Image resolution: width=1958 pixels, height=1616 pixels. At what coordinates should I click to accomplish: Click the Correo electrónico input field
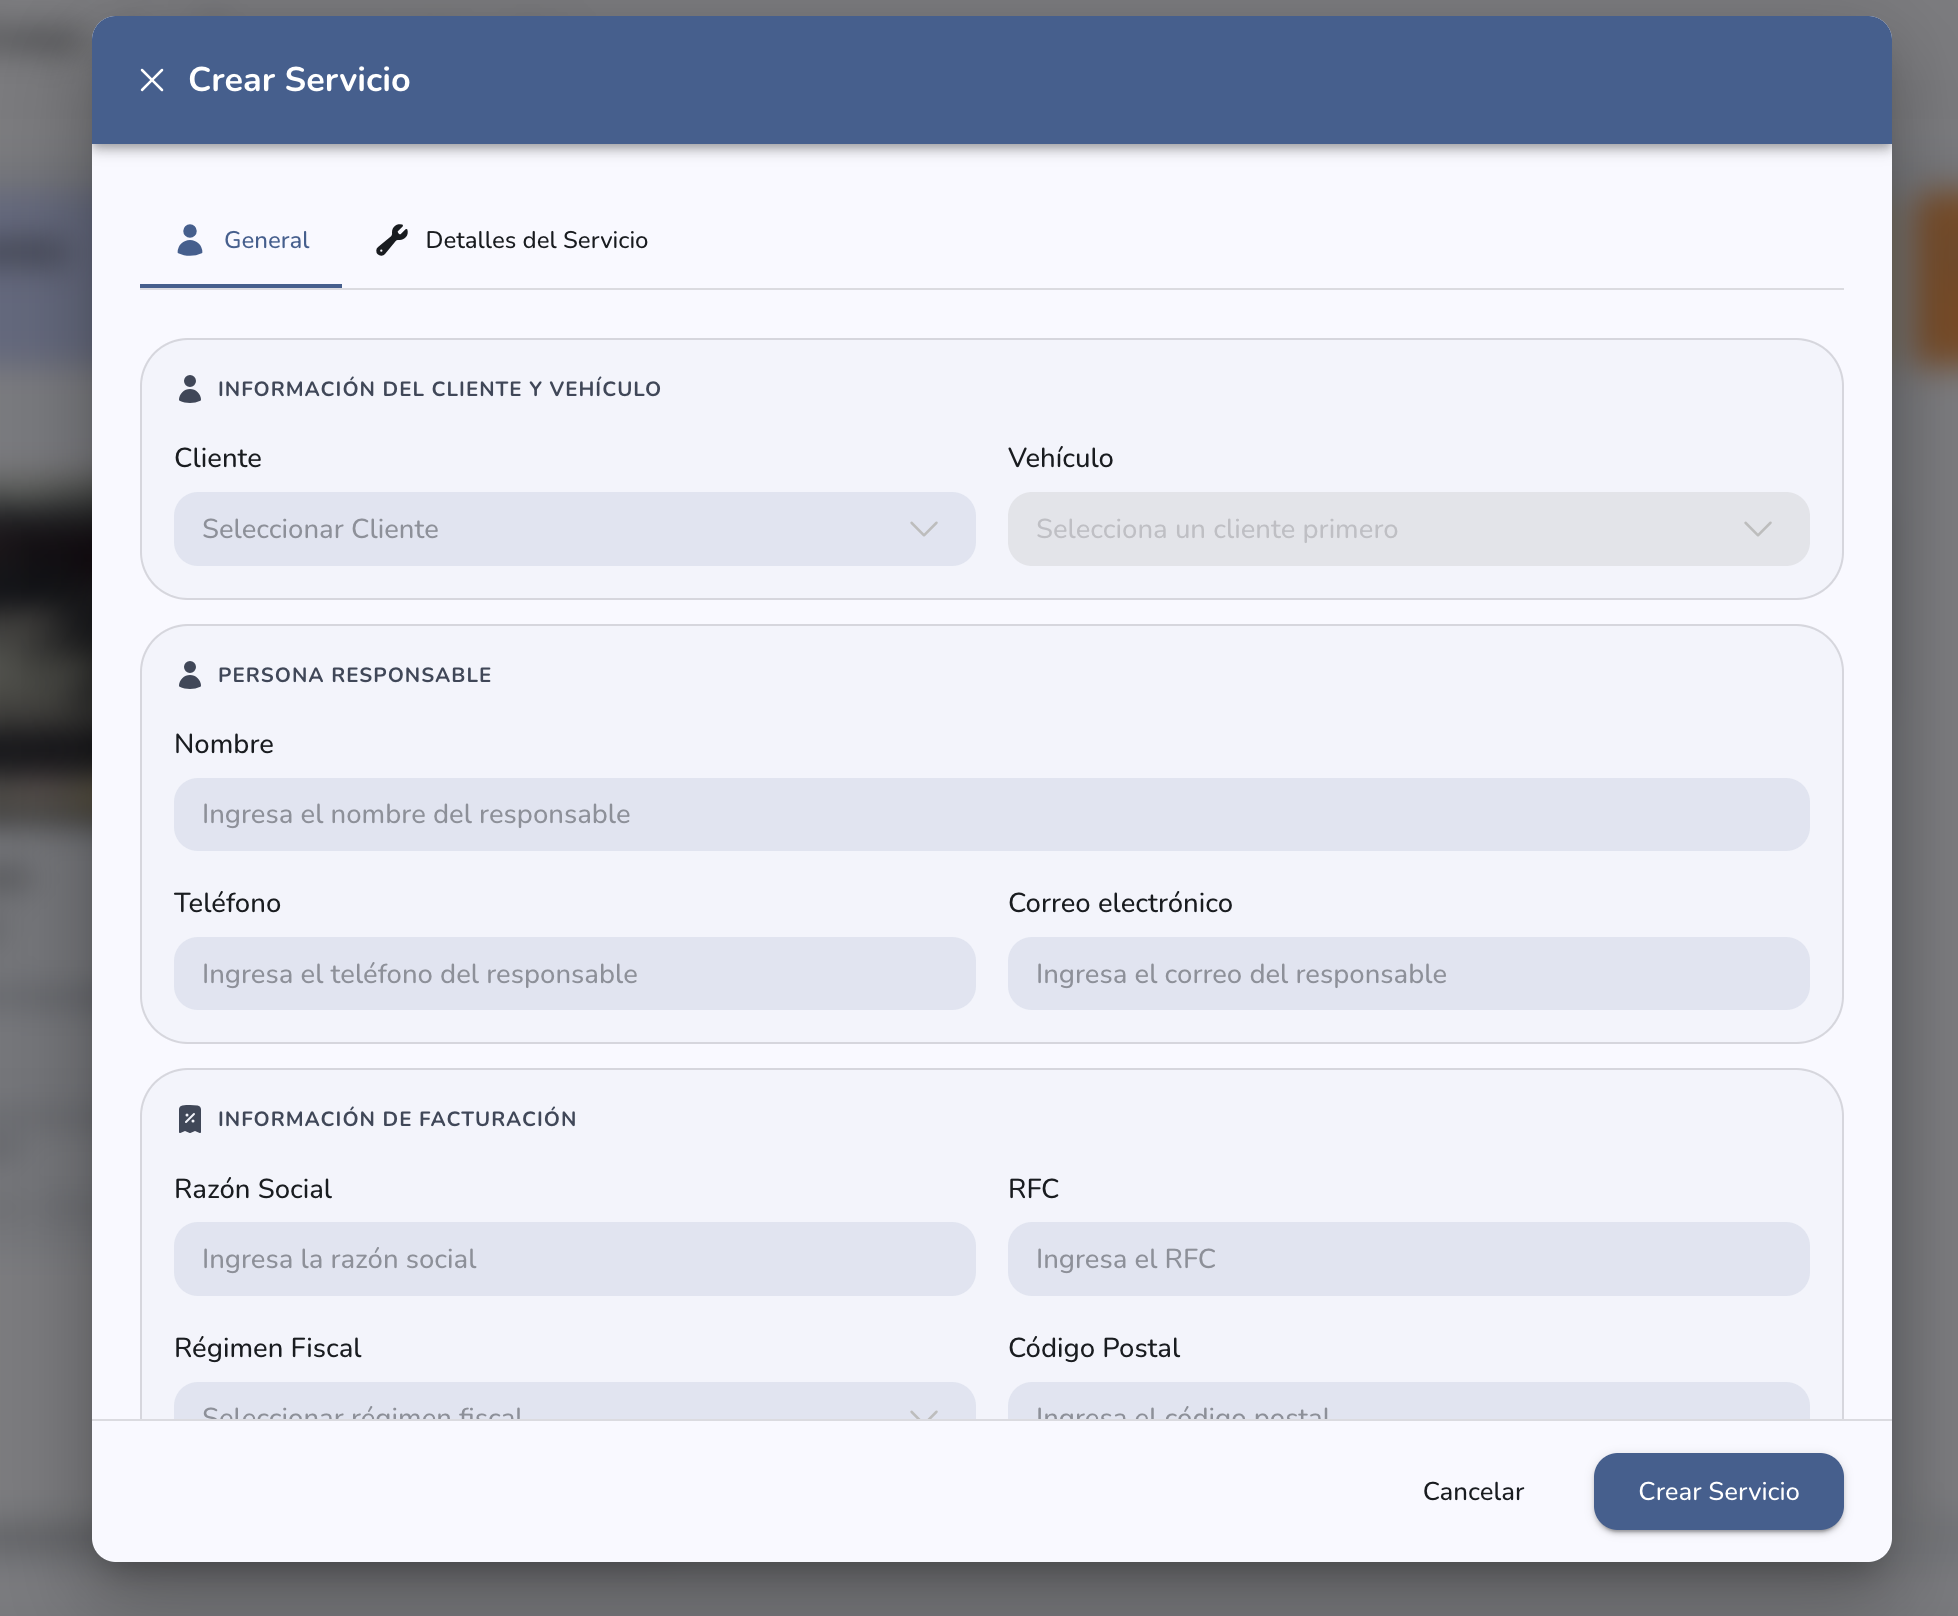tap(1409, 974)
